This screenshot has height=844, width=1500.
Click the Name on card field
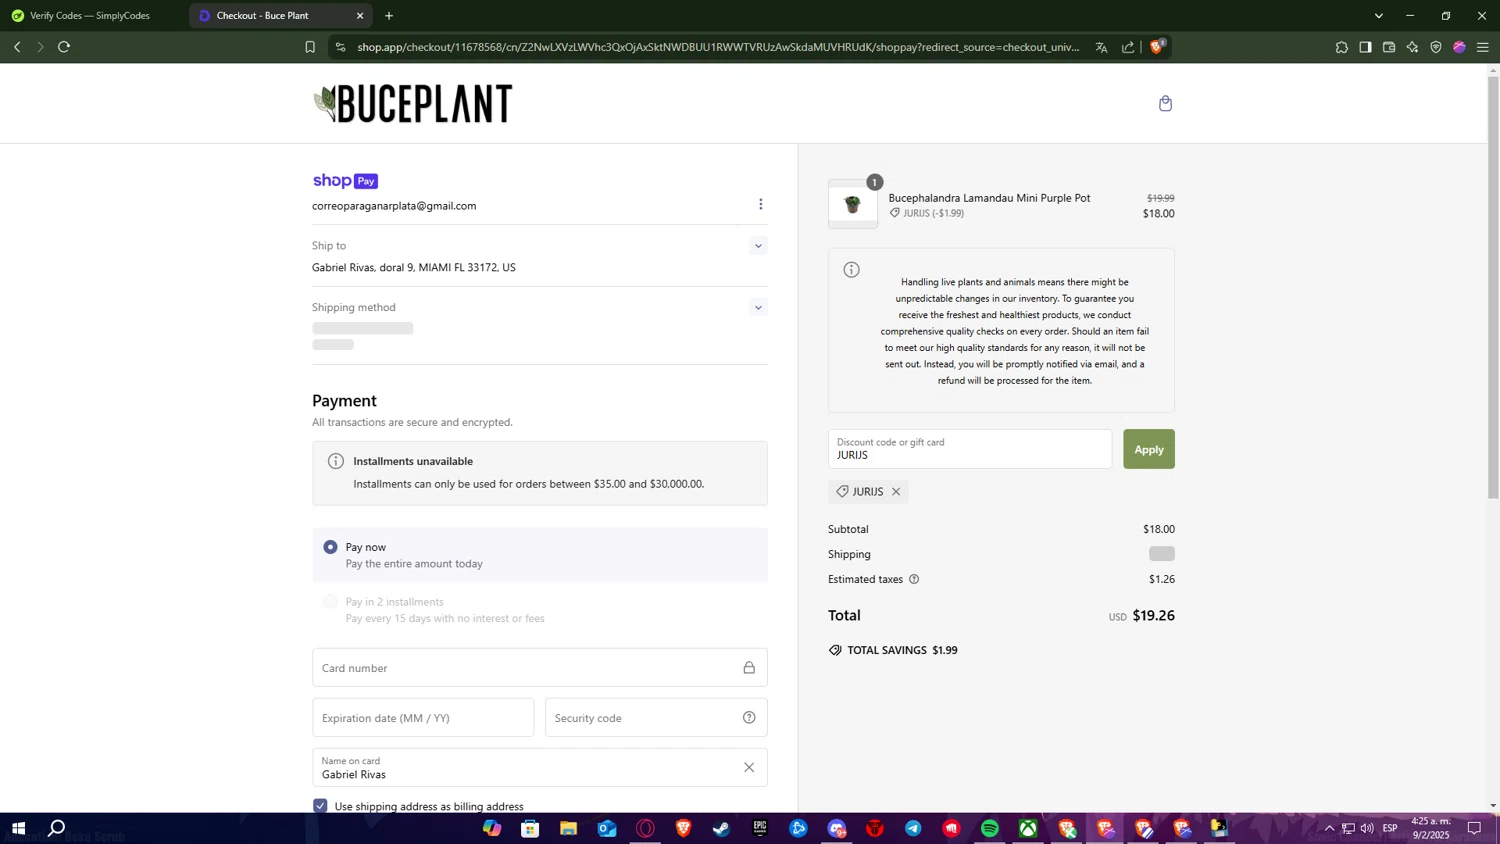click(539, 767)
